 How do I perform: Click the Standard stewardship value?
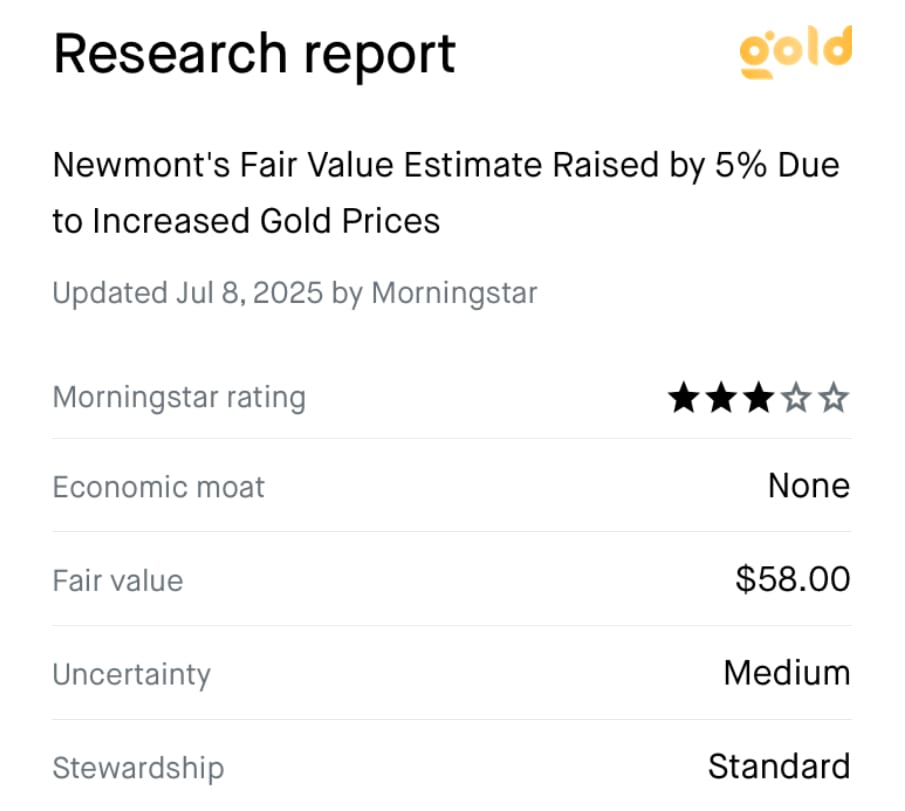[779, 767]
